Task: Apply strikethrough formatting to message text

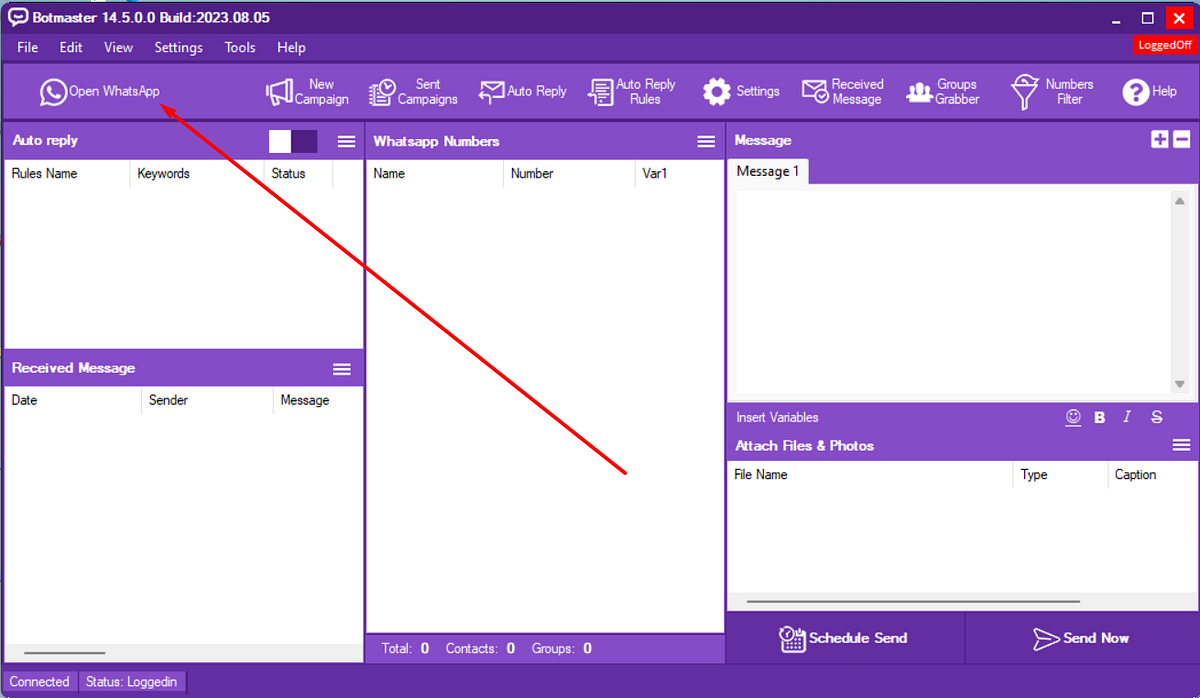Action: (1156, 417)
